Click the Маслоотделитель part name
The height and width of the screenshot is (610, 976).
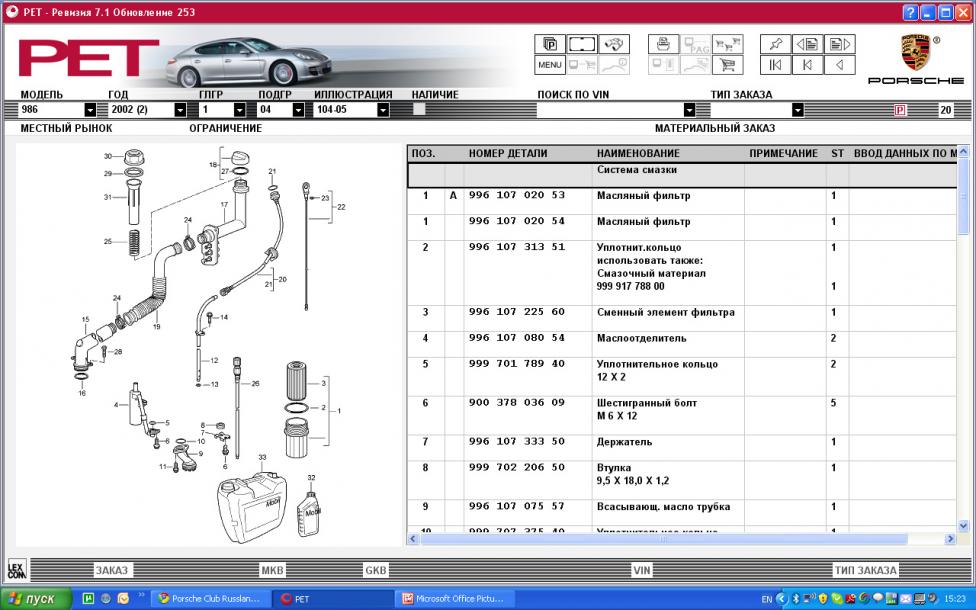pos(641,338)
